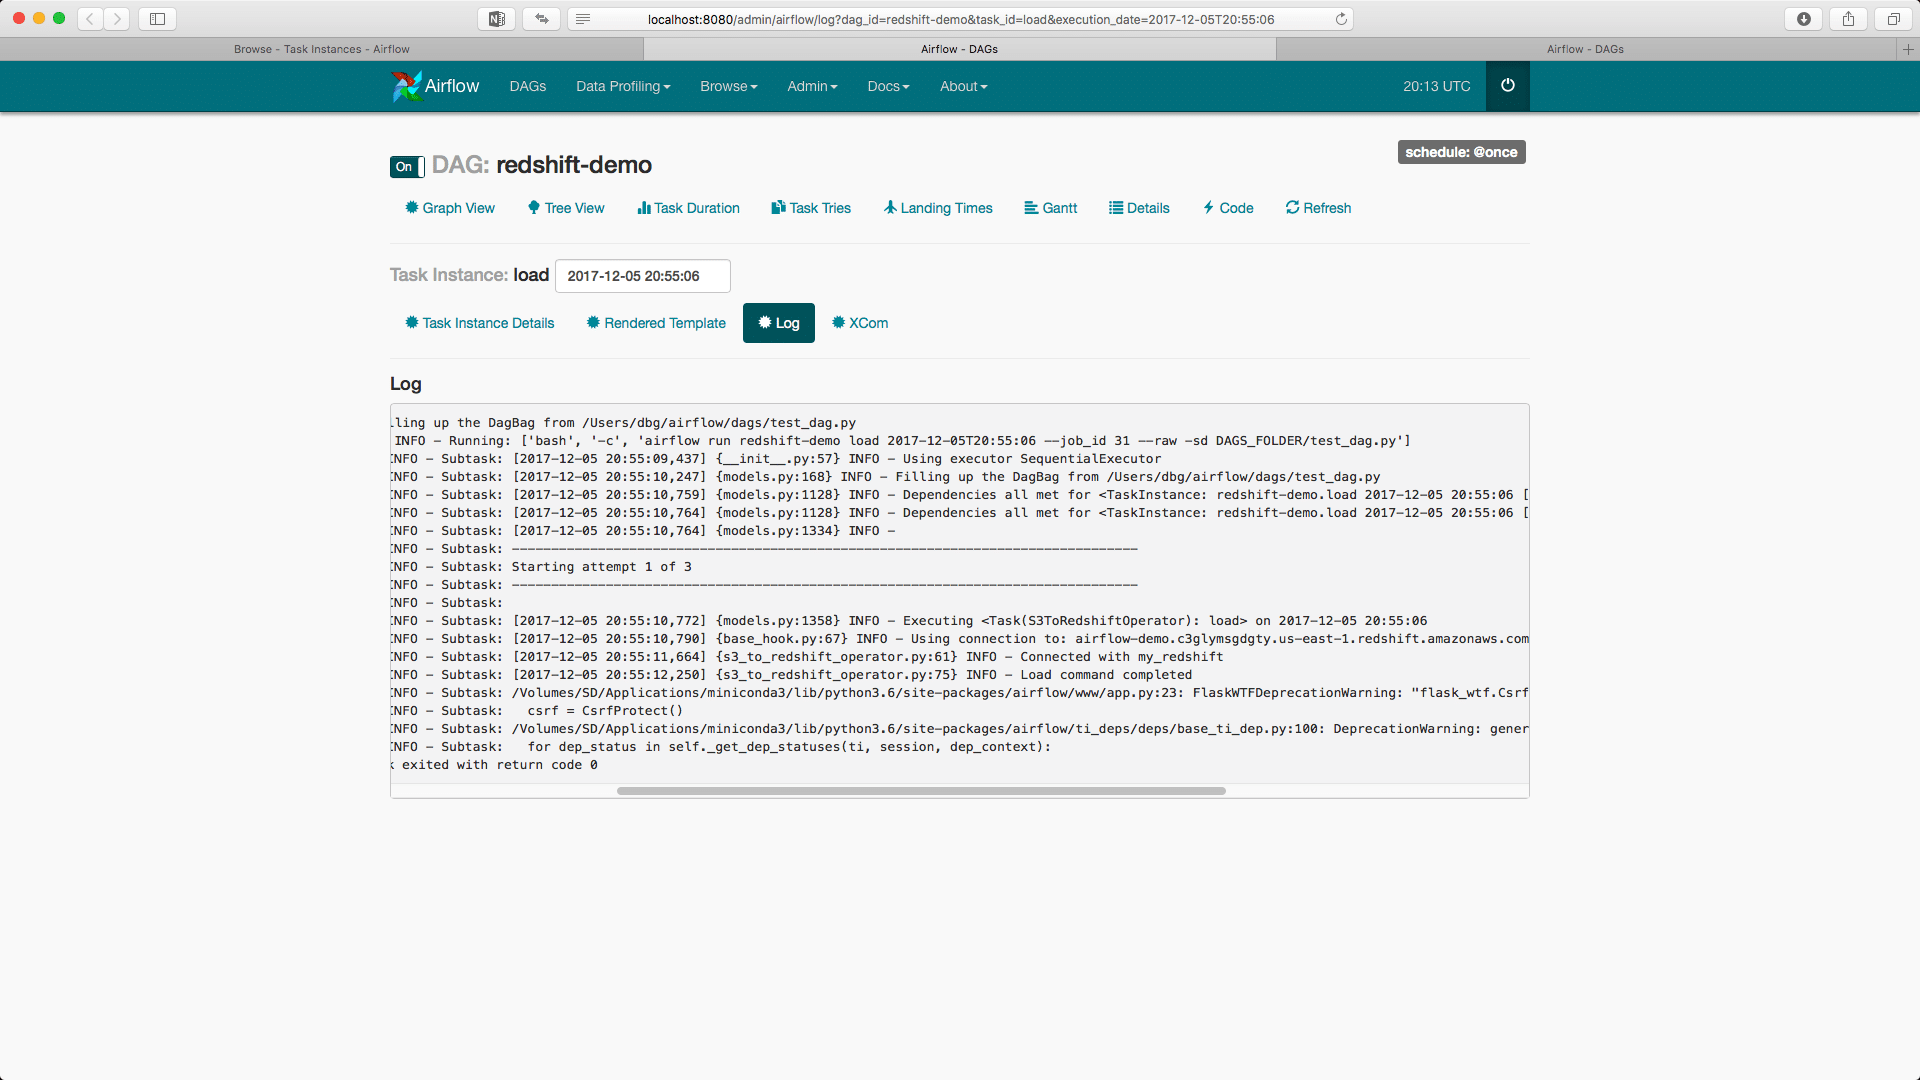This screenshot has width=1920, height=1080.
Task: Expand the Admin dropdown menu
Action: pyautogui.click(x=810, y=86)
